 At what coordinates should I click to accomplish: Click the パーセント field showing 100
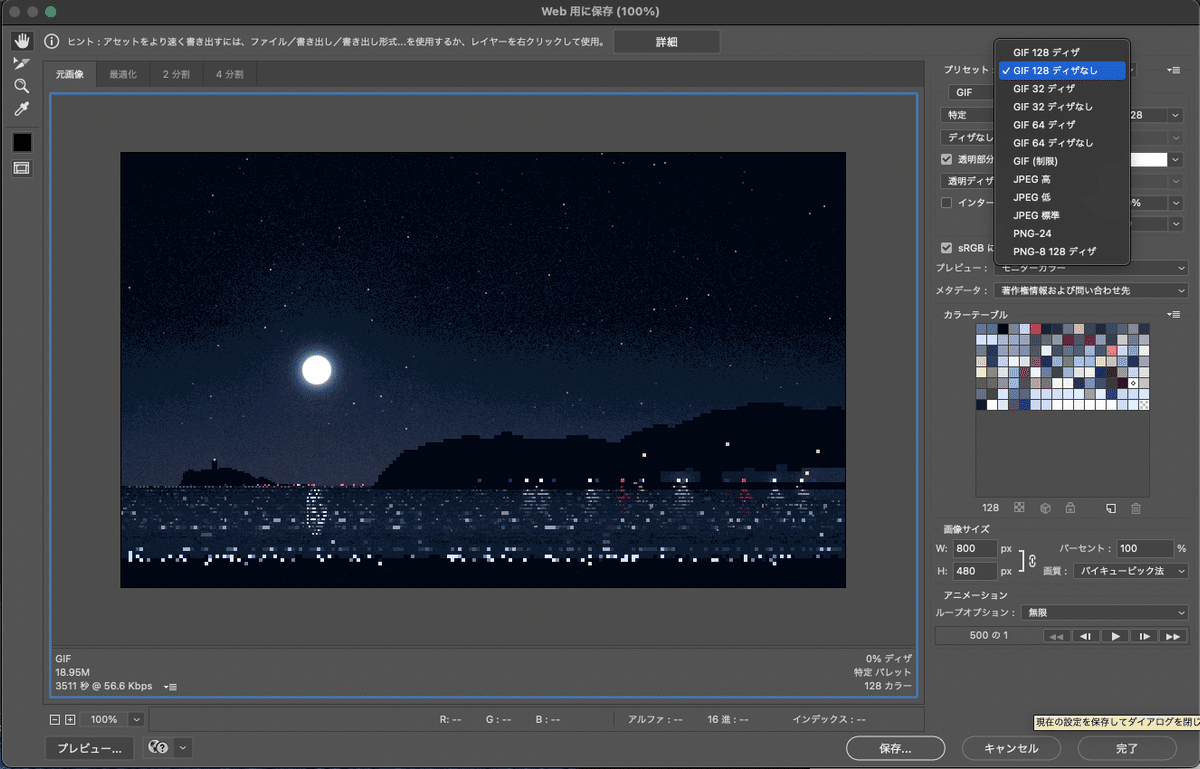tap(1145, 549)
